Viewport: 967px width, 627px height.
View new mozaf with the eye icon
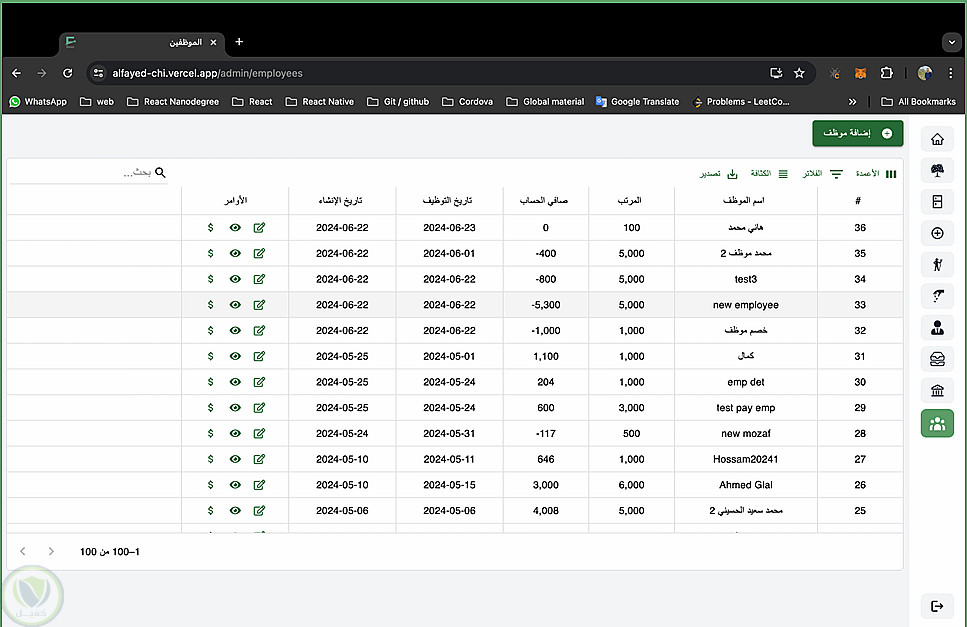[235, 433]
